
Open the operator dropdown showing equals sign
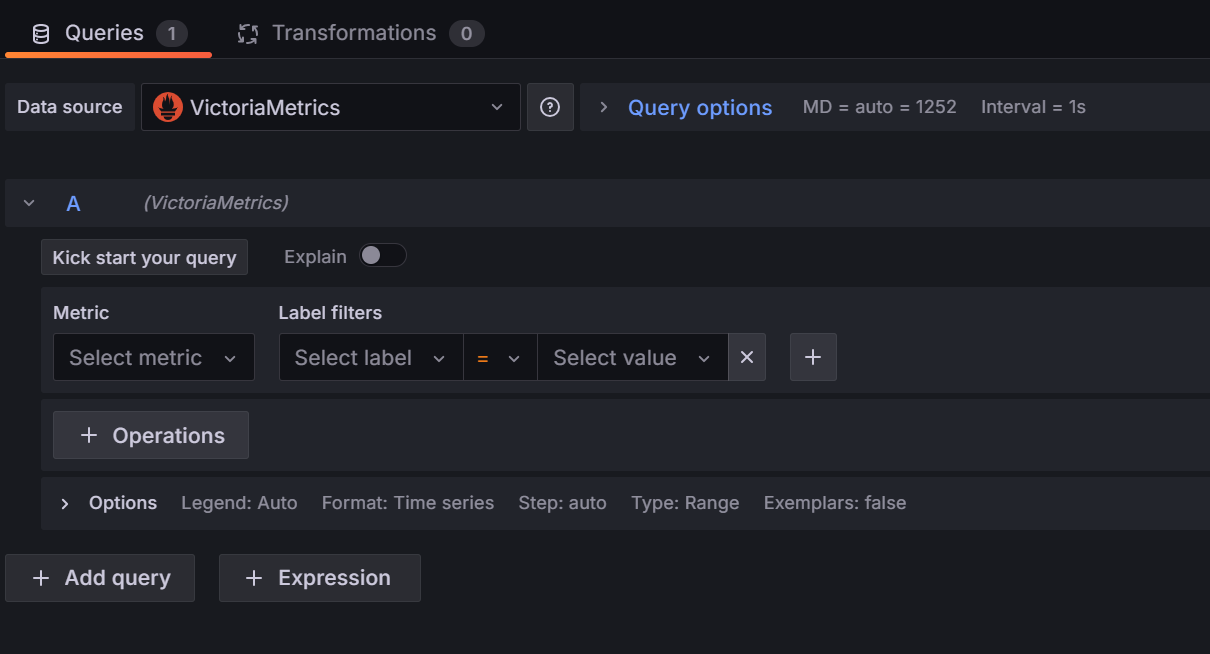coord(499,357)
